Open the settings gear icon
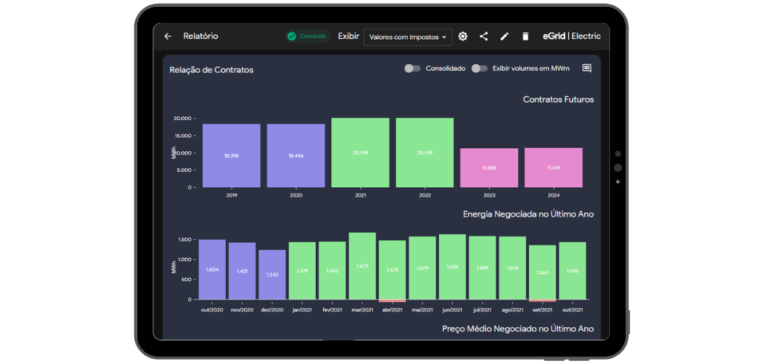 [x=463, y=36]
